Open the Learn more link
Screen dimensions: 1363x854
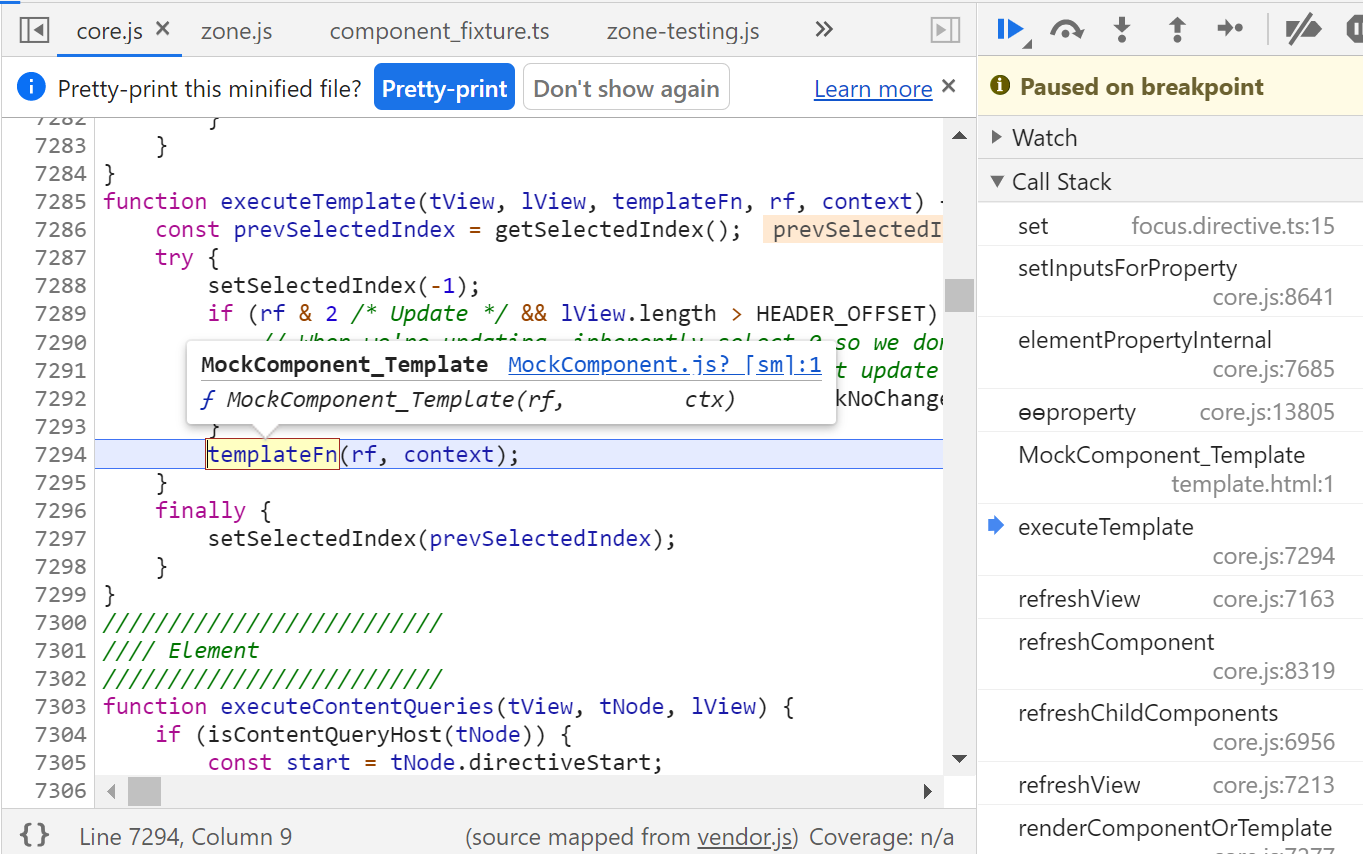[x=873, y=89]
